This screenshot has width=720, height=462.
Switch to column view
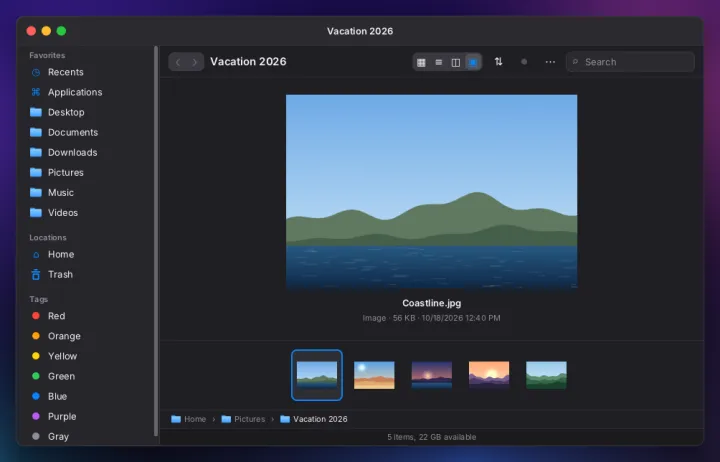tap(456, 62)
